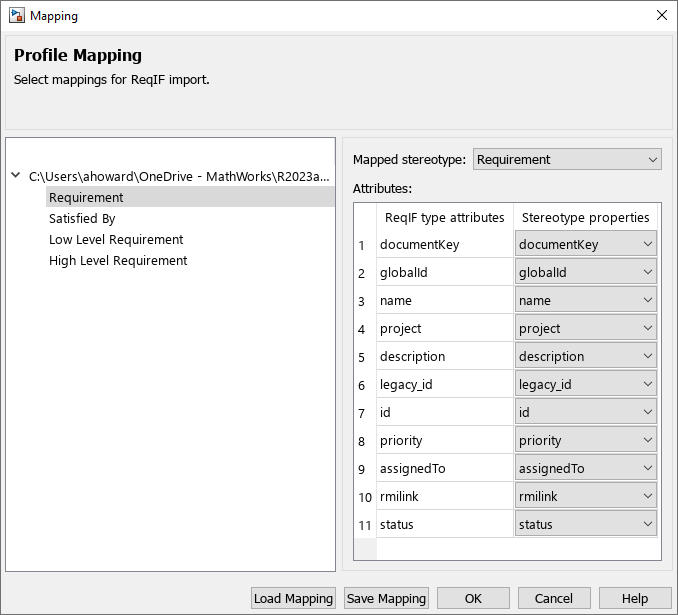
Task: Open the Mapped stereotype dropdown
Action: 567,160
